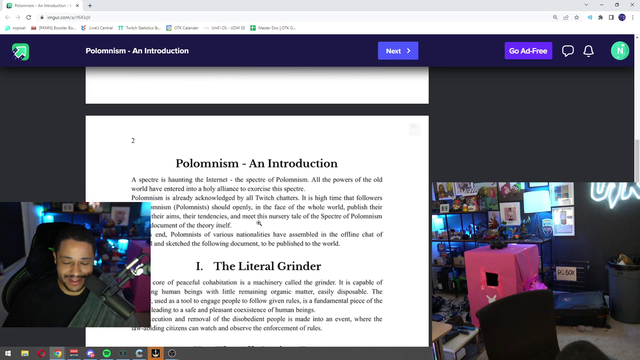Viewport: 640px width, 360px height.
Task: Bookmark this page with the star
Action: pyautogui.click(x=576, y=18)
